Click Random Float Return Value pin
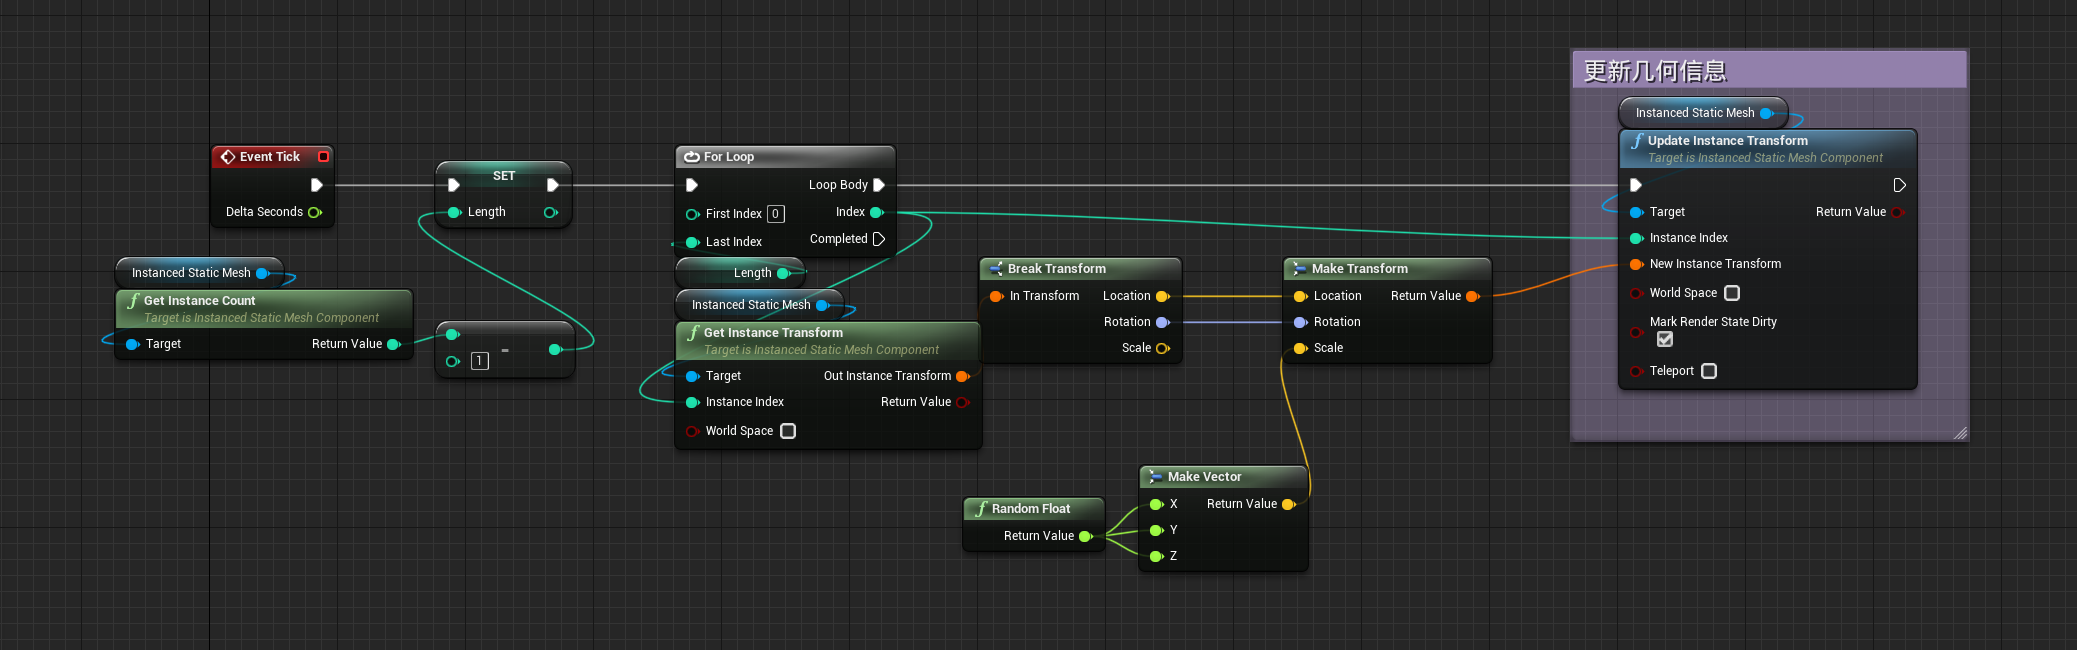The height and width of the screenshot is (650, 2077). tap(1085, 536)
